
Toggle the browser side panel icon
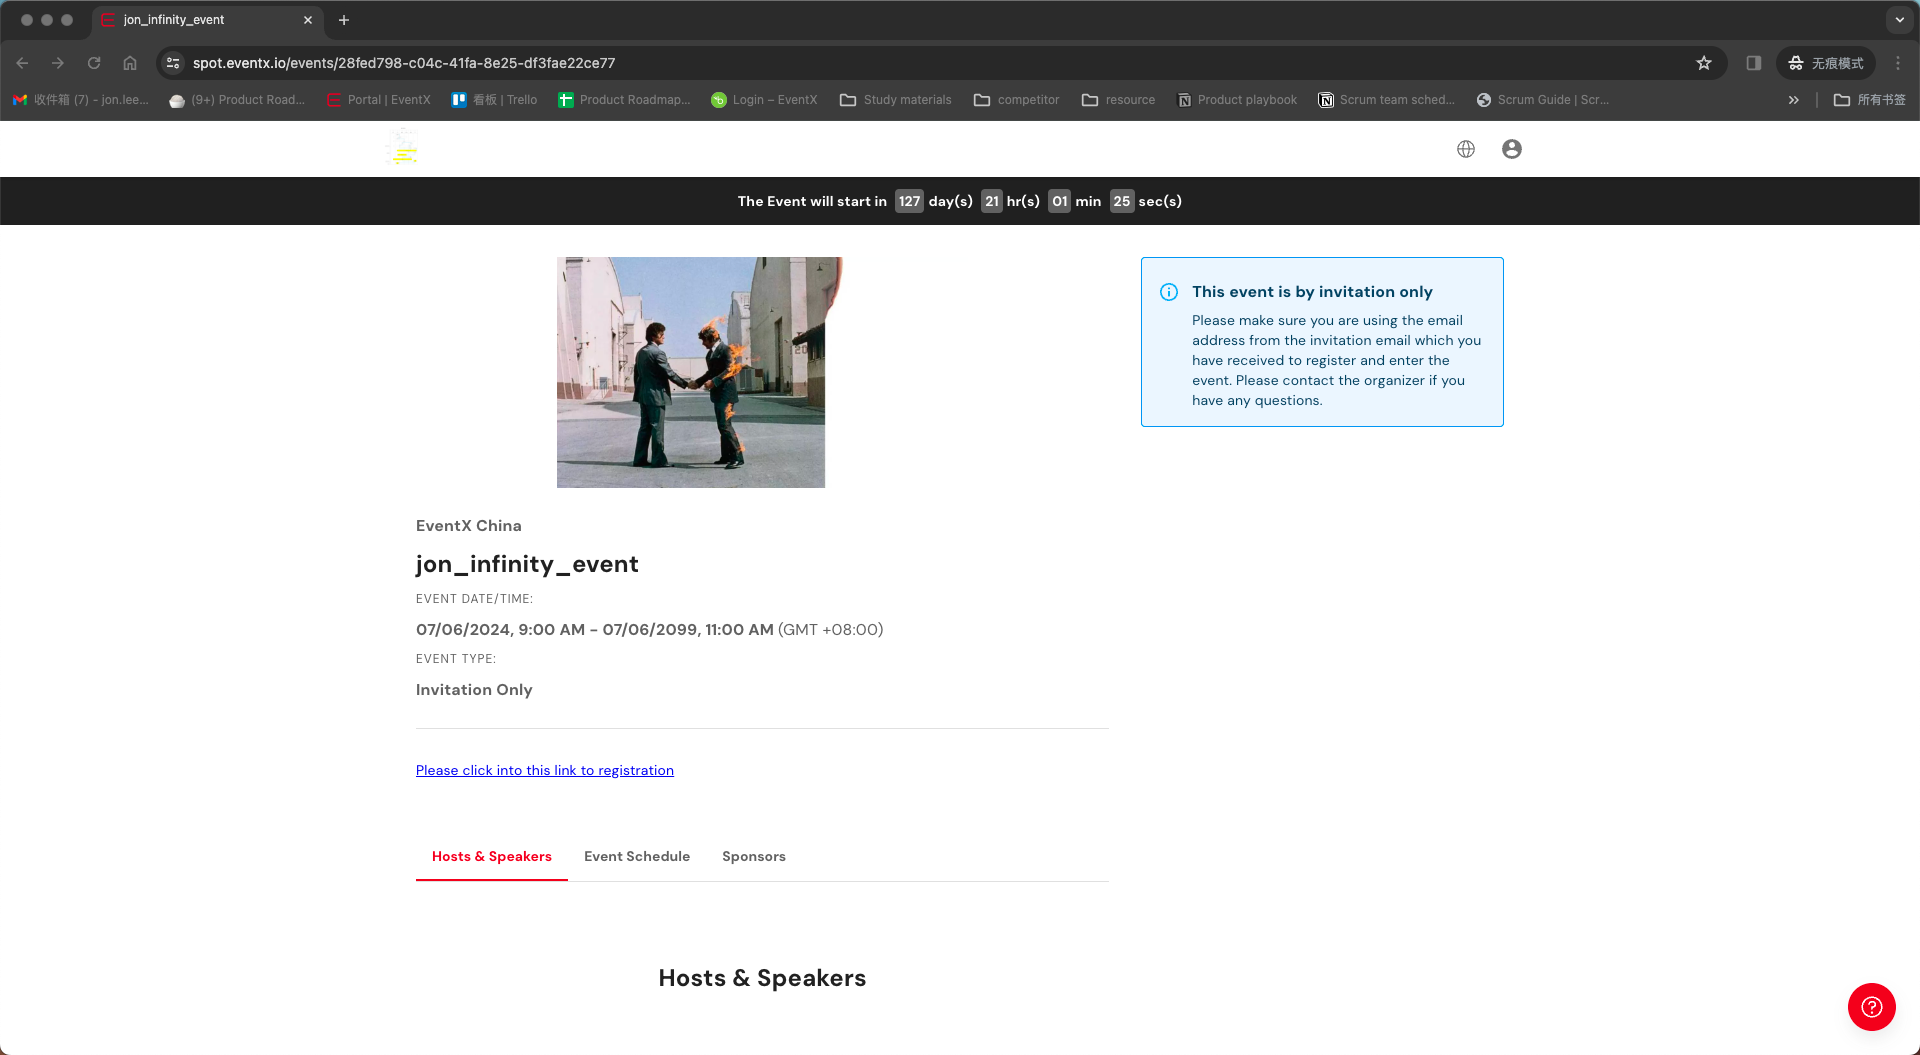1754,63
